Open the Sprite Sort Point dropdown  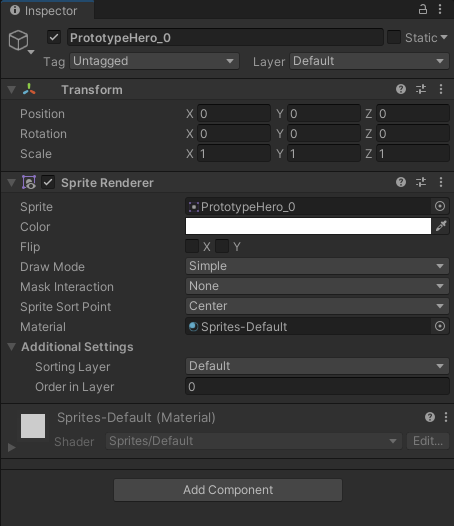pyautogui.click(x=317, y=306)
